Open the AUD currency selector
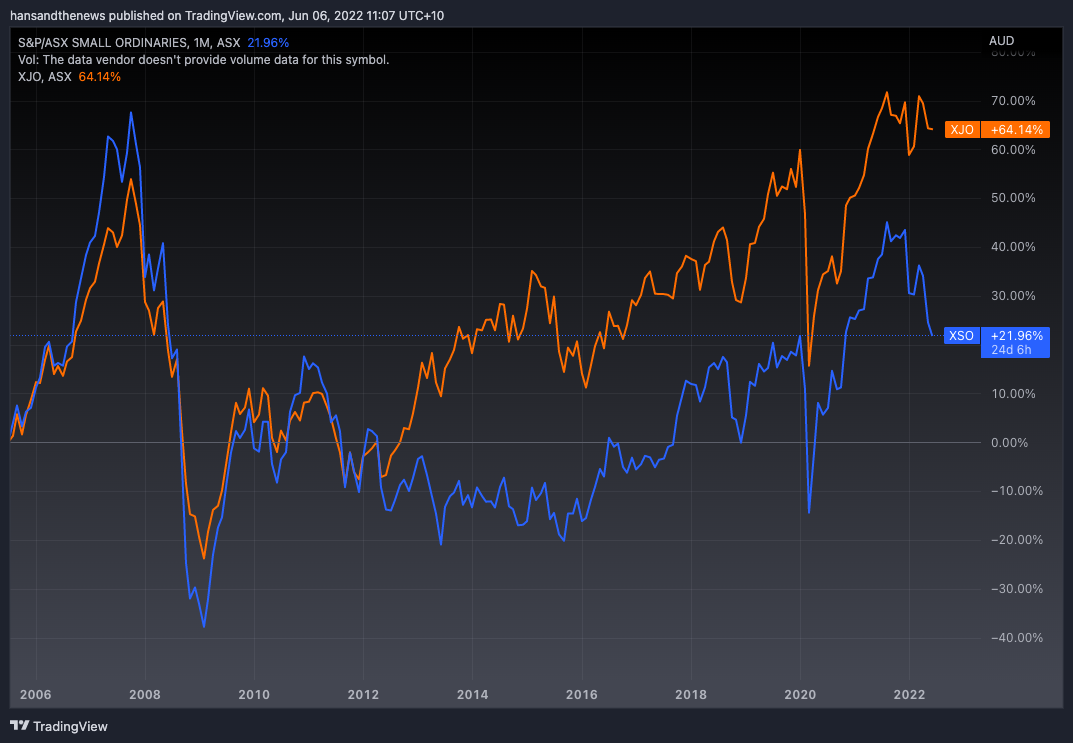This screenshot has height=743, width=1073. coord(1001,41)
